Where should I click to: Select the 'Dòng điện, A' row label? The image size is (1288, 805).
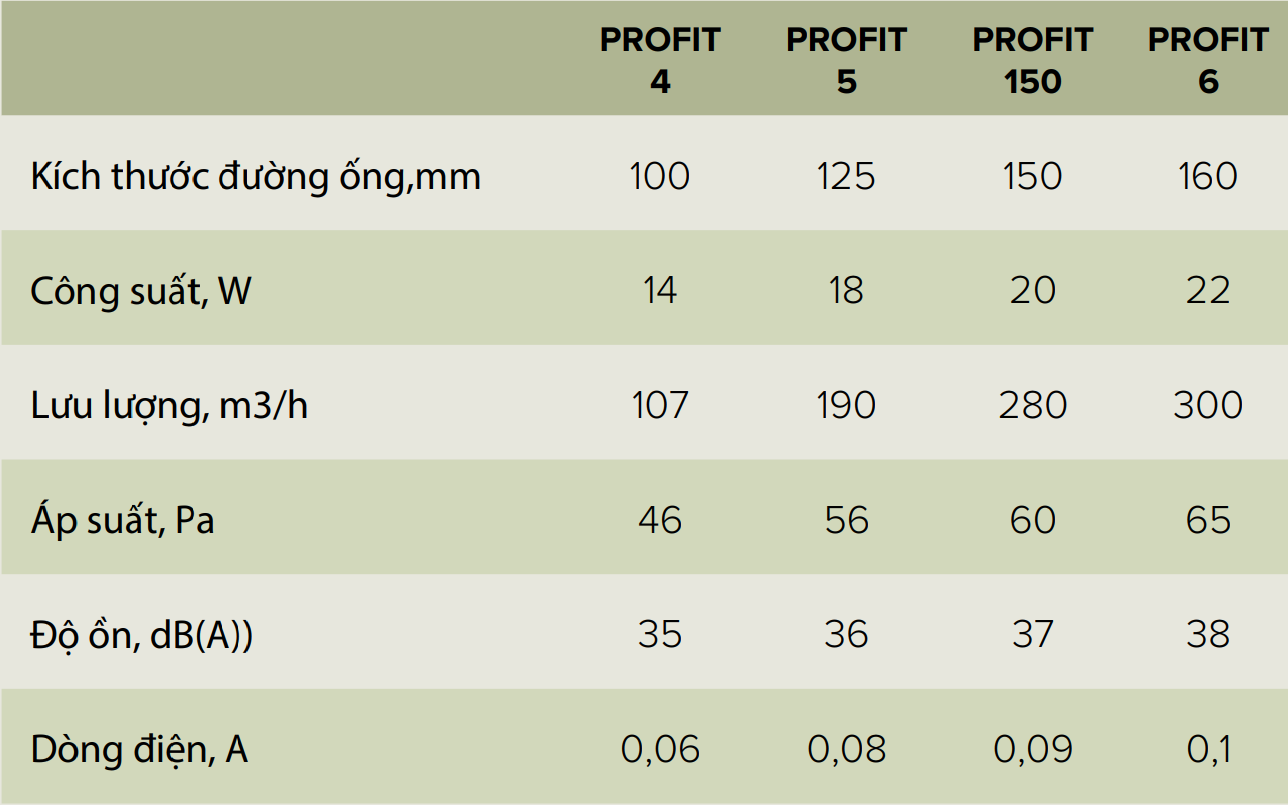(139, 750)
